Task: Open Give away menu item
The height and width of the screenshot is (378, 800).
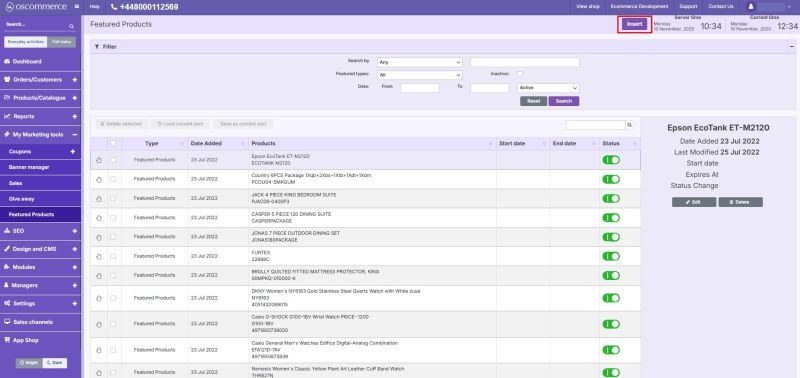Action: point(40,199)
